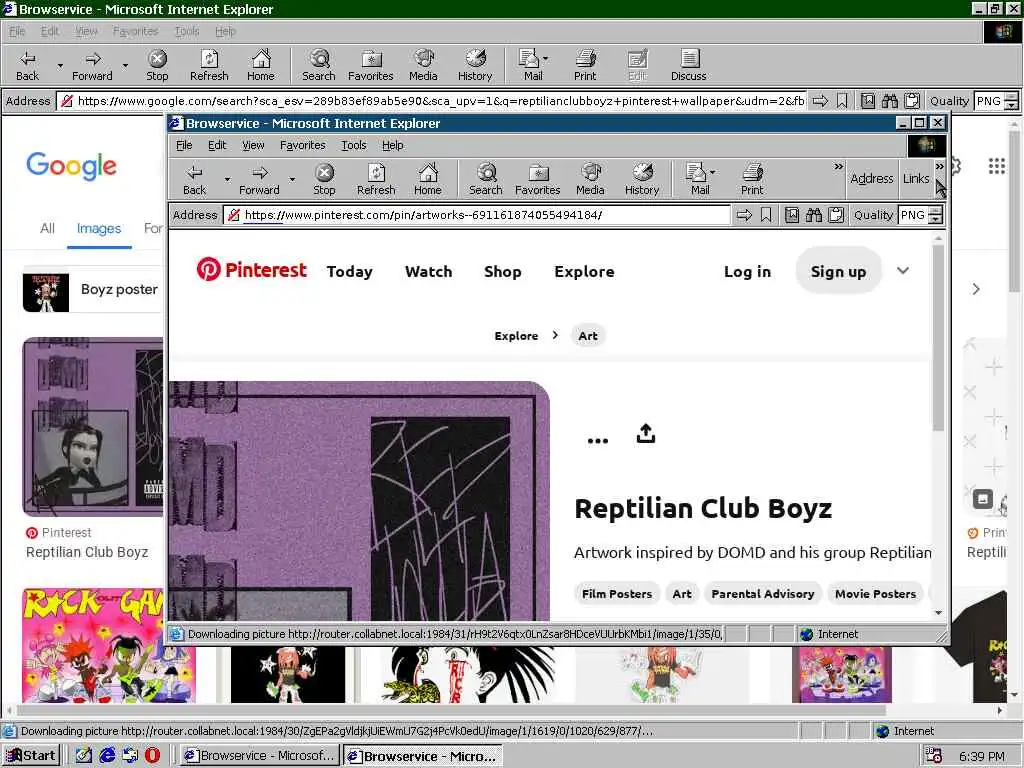Click Back in the background Google window
Viewport: 1024px width, 768px height.
(x=27, y=65)
